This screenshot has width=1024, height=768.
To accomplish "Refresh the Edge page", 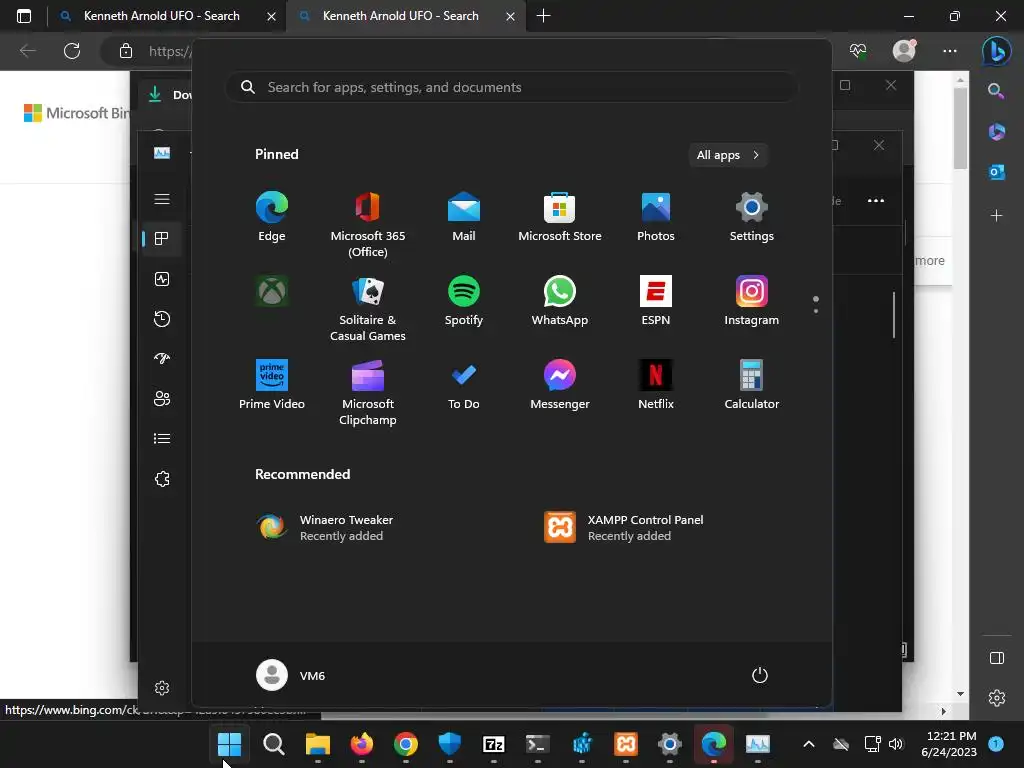I will click(72, 51).
